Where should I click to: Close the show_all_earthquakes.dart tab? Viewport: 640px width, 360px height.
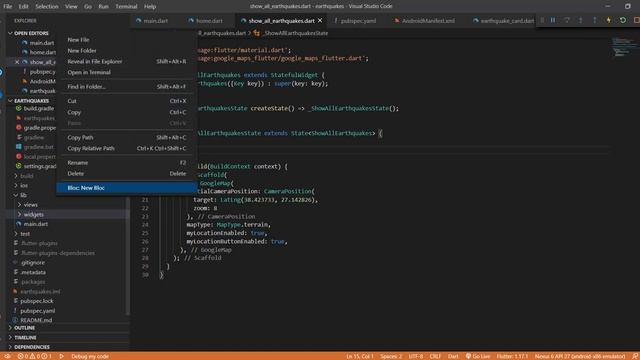pyautogui.click(x=320, y=20)
